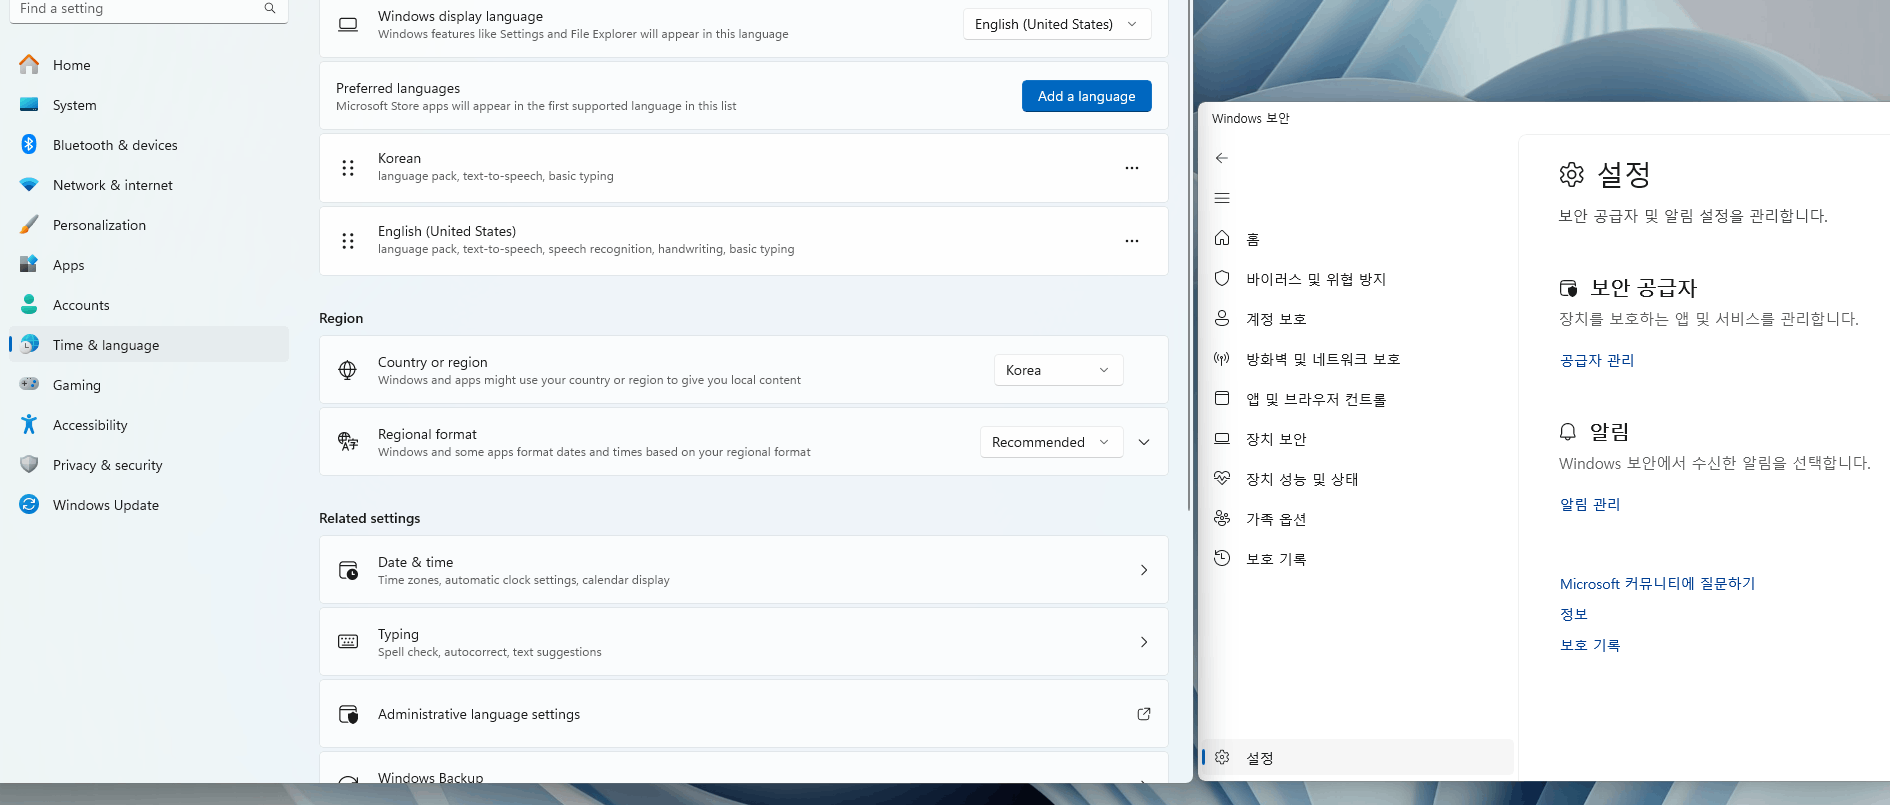Click the Accounts person icon
The height and width of the screenshot is (805, 1890).
[29, 305]
